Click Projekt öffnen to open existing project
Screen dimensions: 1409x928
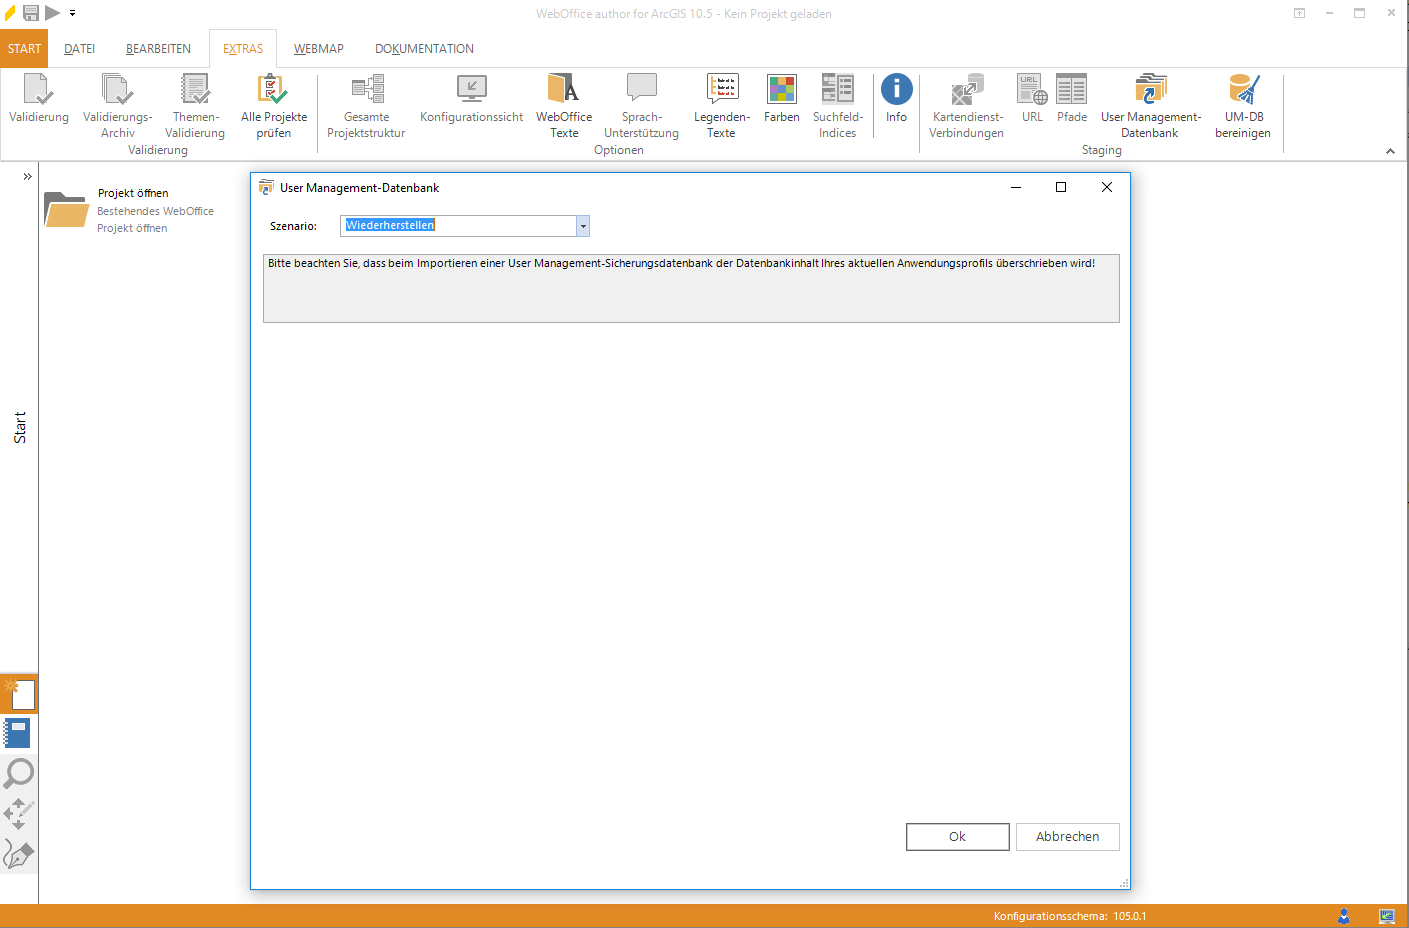pos(131,193)
